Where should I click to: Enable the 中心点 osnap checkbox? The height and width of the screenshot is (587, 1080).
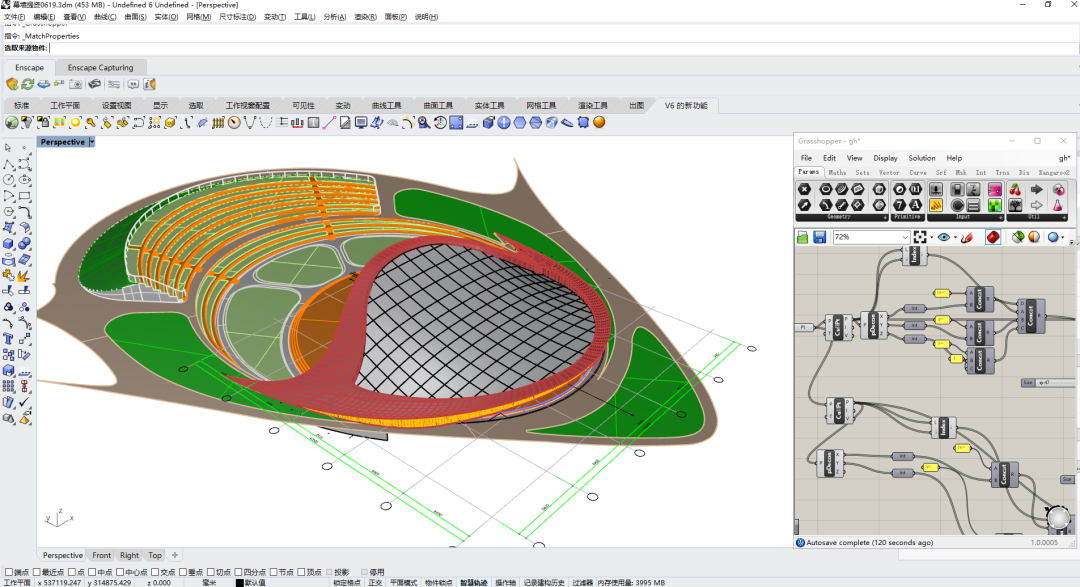click(x=120, y=572)
